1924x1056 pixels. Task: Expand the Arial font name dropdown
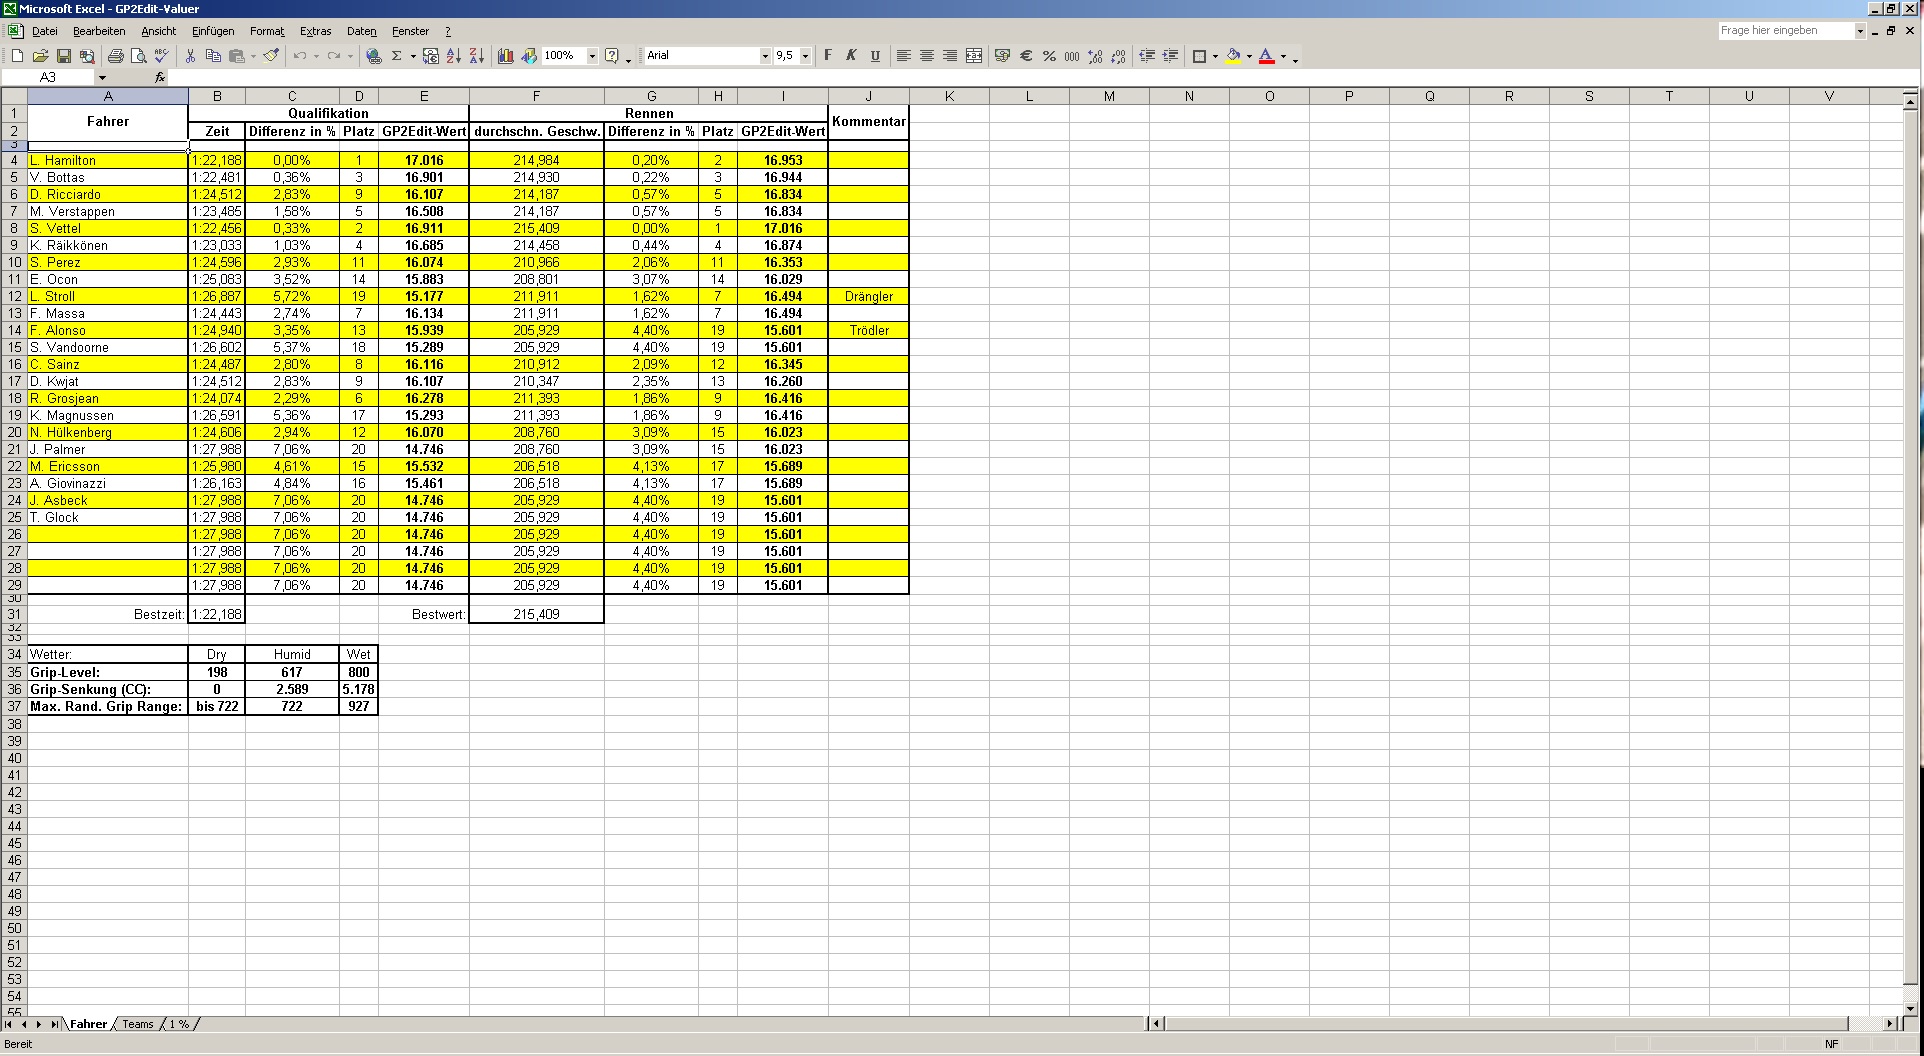(x=765, y=56)
